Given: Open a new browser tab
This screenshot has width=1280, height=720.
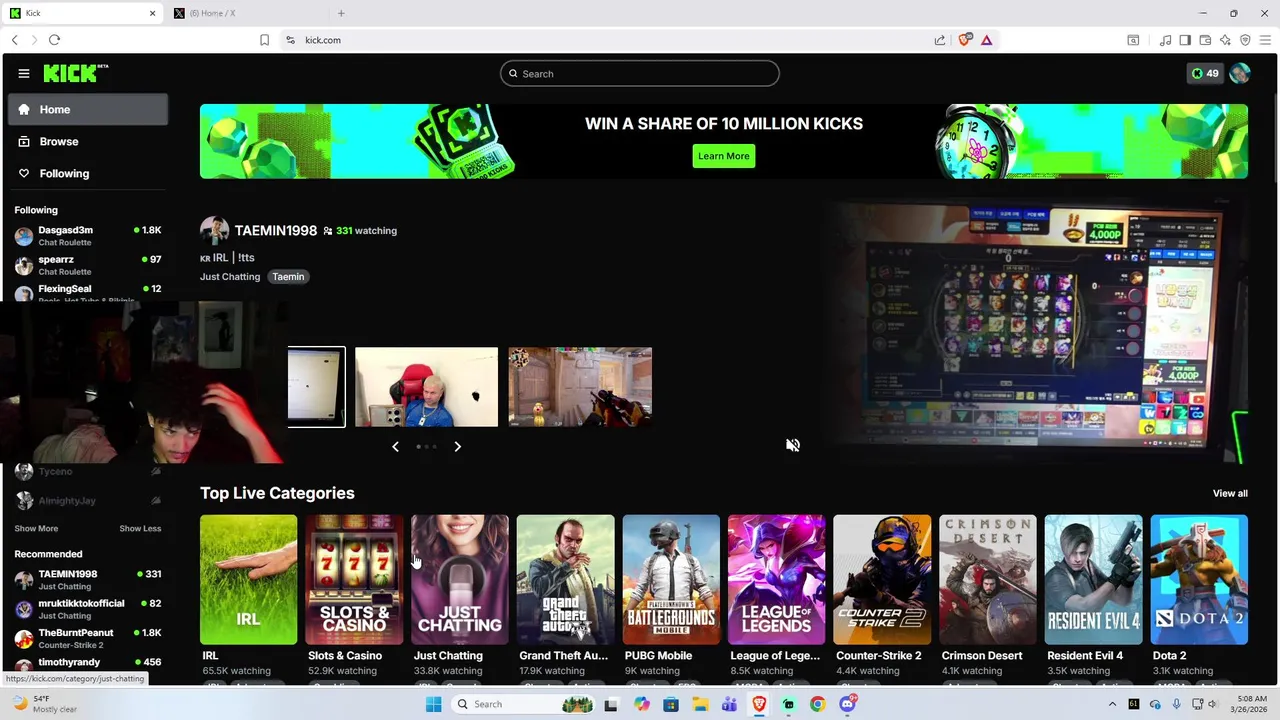Looking at the screenshot, I should (x=341, y=13).
